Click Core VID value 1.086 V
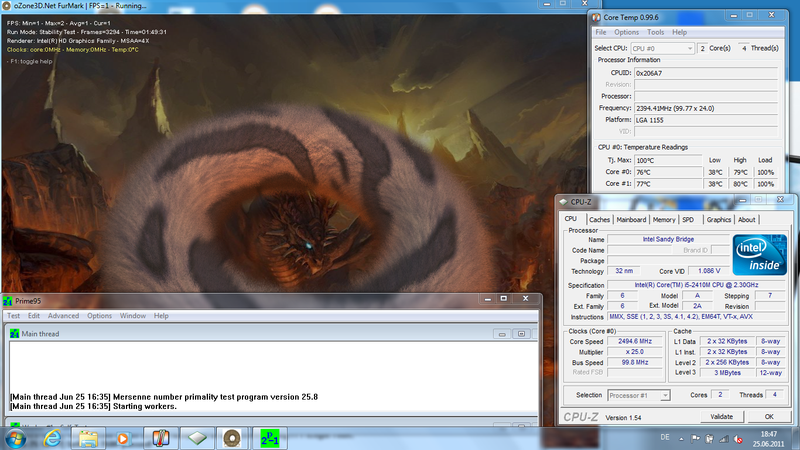 (709, 271)
